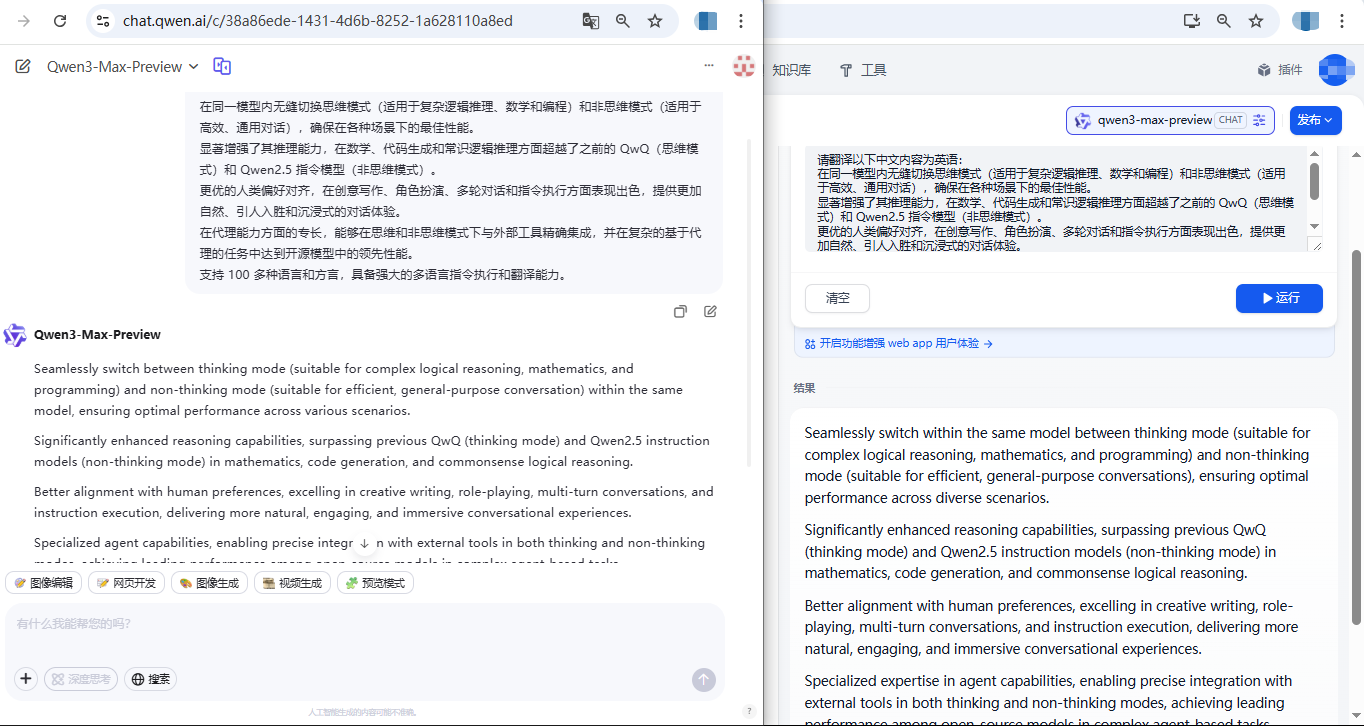This screenshot has height=726, width=1364.
Task: Open the question mark help button
Action: point(749,711)
